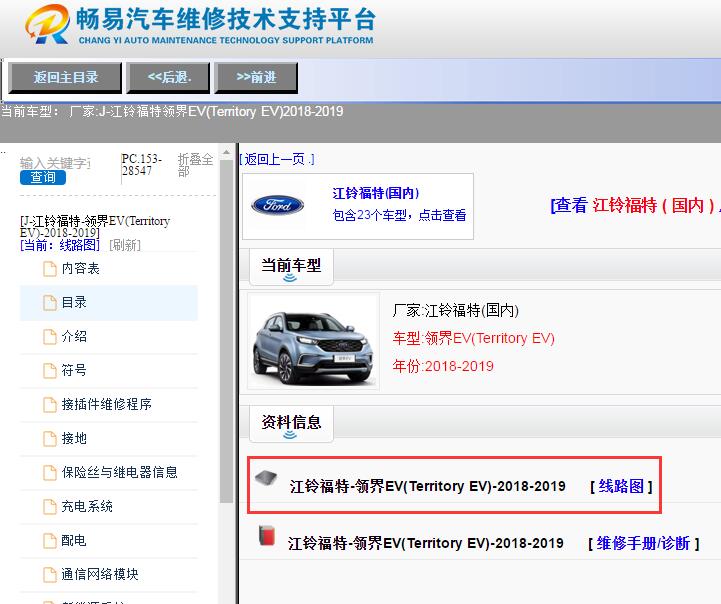Click the page icon beside 充电系统
The image size is (721, 604).
point(50,507)
